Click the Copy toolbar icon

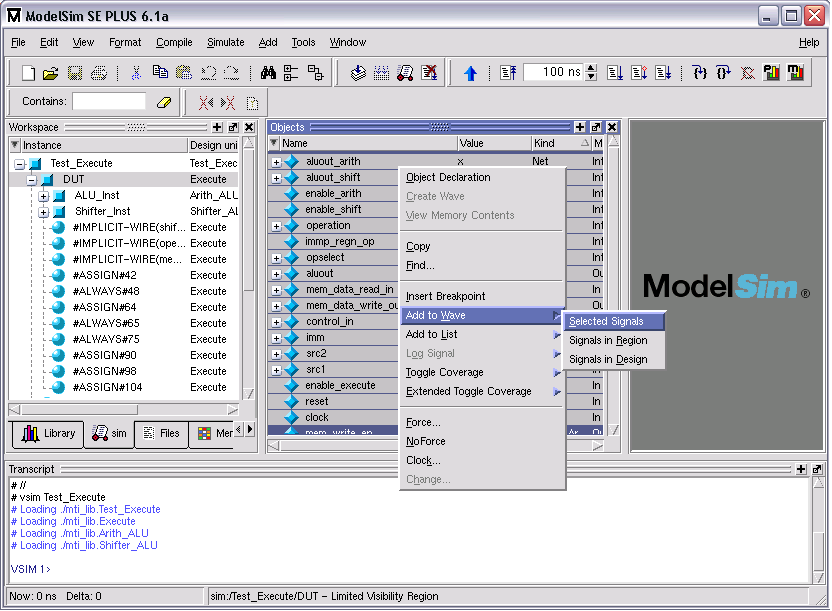click(x=160, y=73)
